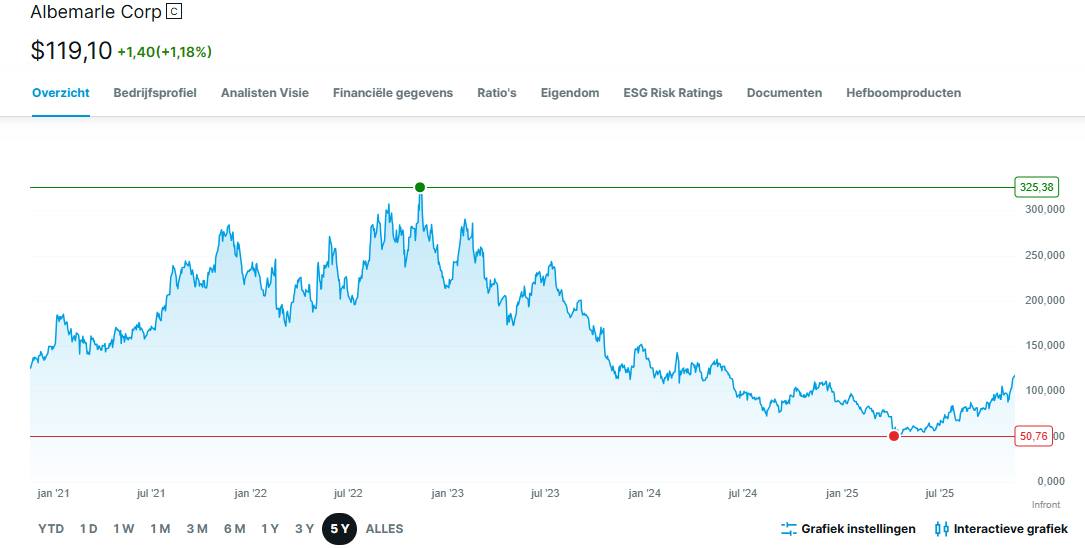Image resolution: width=1085 pixels, height=548 pixels.
Task: Switch chart to 1 M range
Action: 160,529
